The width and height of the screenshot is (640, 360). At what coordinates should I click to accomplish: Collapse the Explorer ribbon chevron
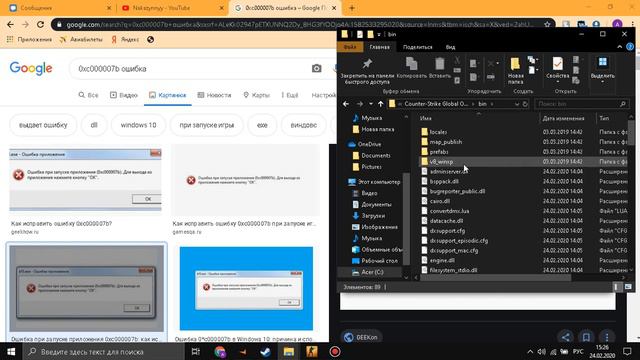[x=620, y=47]
